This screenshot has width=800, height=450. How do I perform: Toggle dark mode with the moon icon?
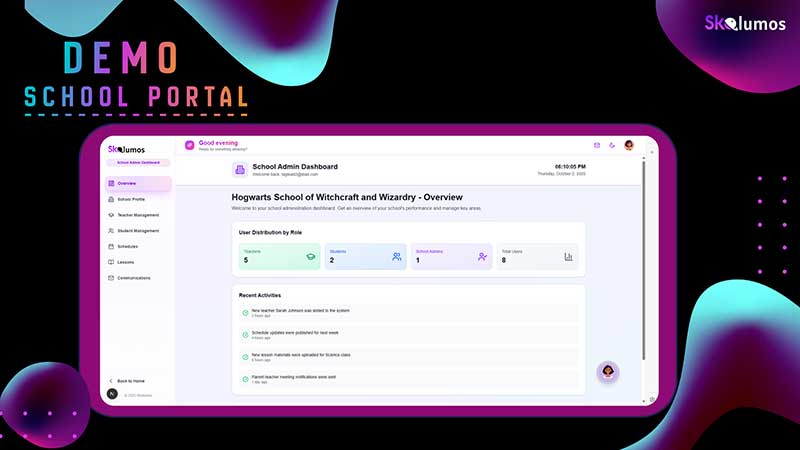pyautogui.click(x=612, y=145)
